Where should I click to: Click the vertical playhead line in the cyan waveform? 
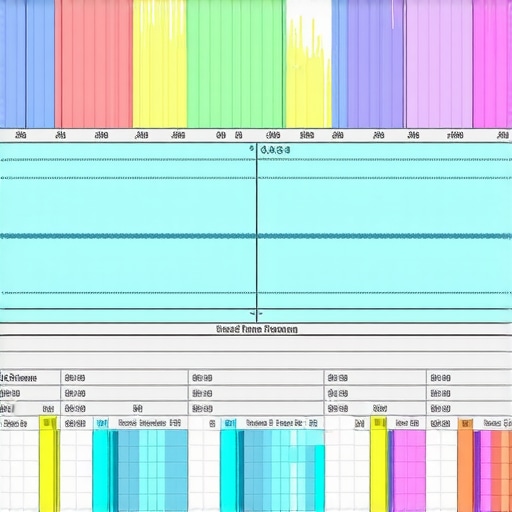(257, 232)
